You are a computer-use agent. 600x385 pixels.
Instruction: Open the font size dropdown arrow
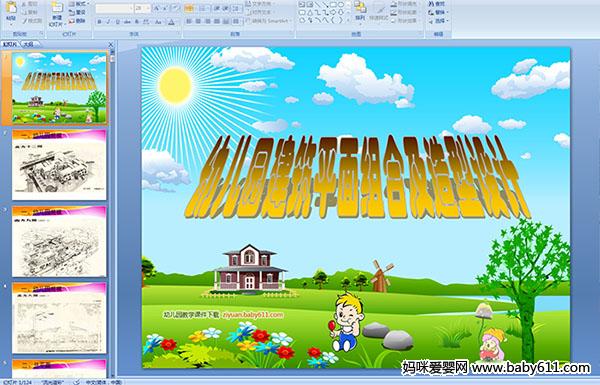148,8
